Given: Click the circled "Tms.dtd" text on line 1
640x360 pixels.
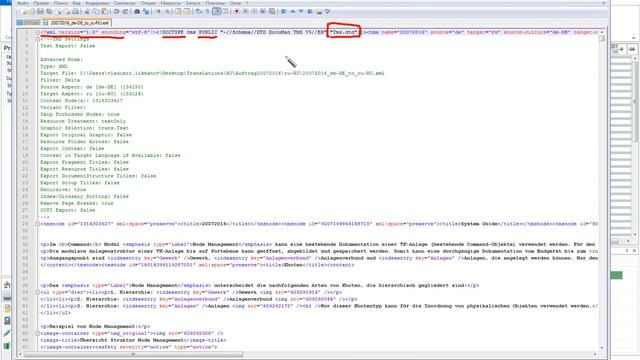Looking at the screenshot, I should click(344, 32).
